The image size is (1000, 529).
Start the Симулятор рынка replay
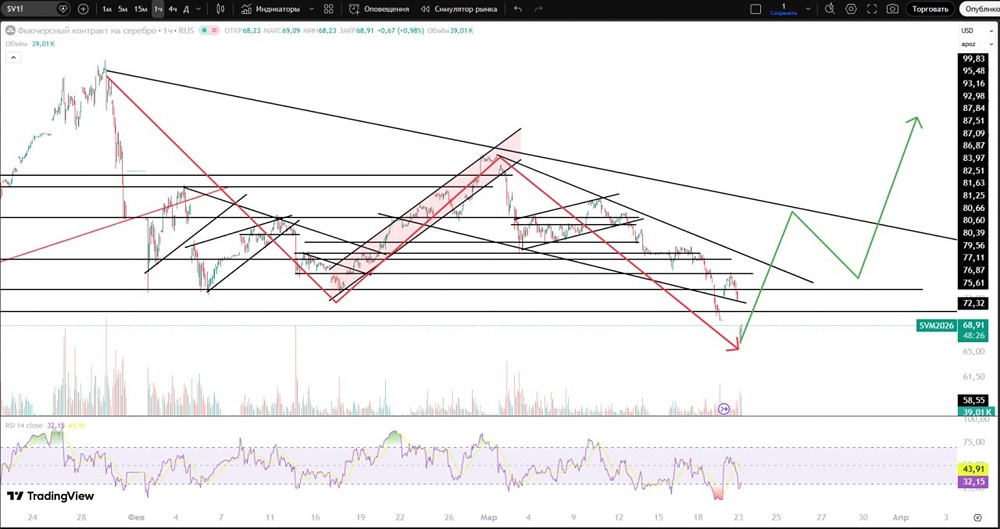tap(459, 9)
